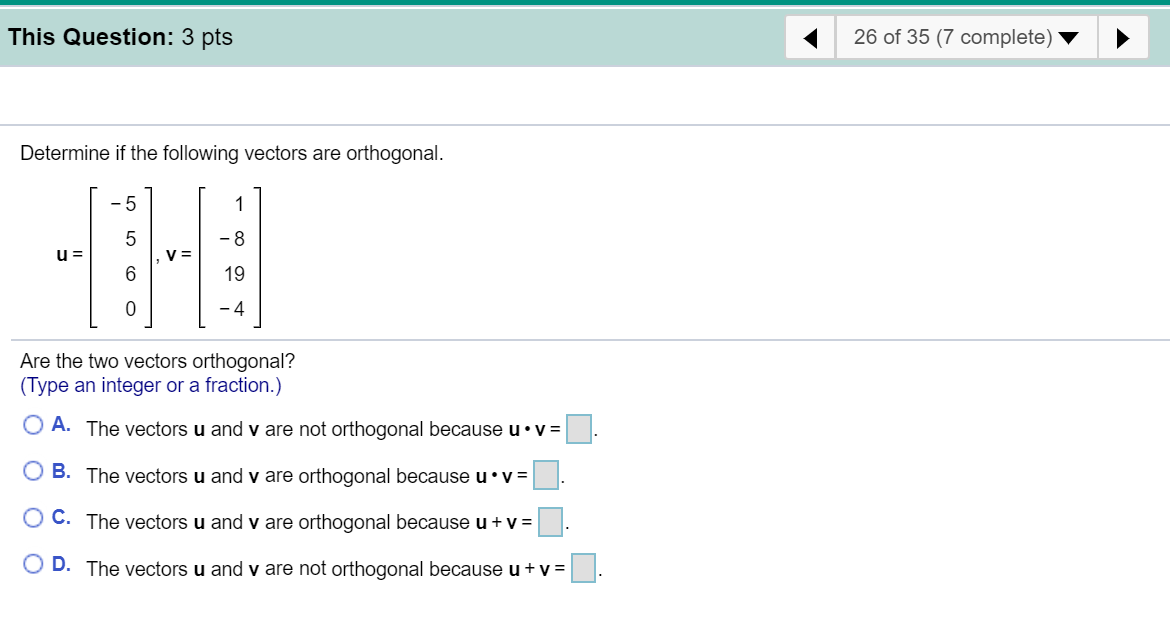Viewport: 1170px width, 621px height.
Task: Click the answer box for option B
Action: point(546,476)
